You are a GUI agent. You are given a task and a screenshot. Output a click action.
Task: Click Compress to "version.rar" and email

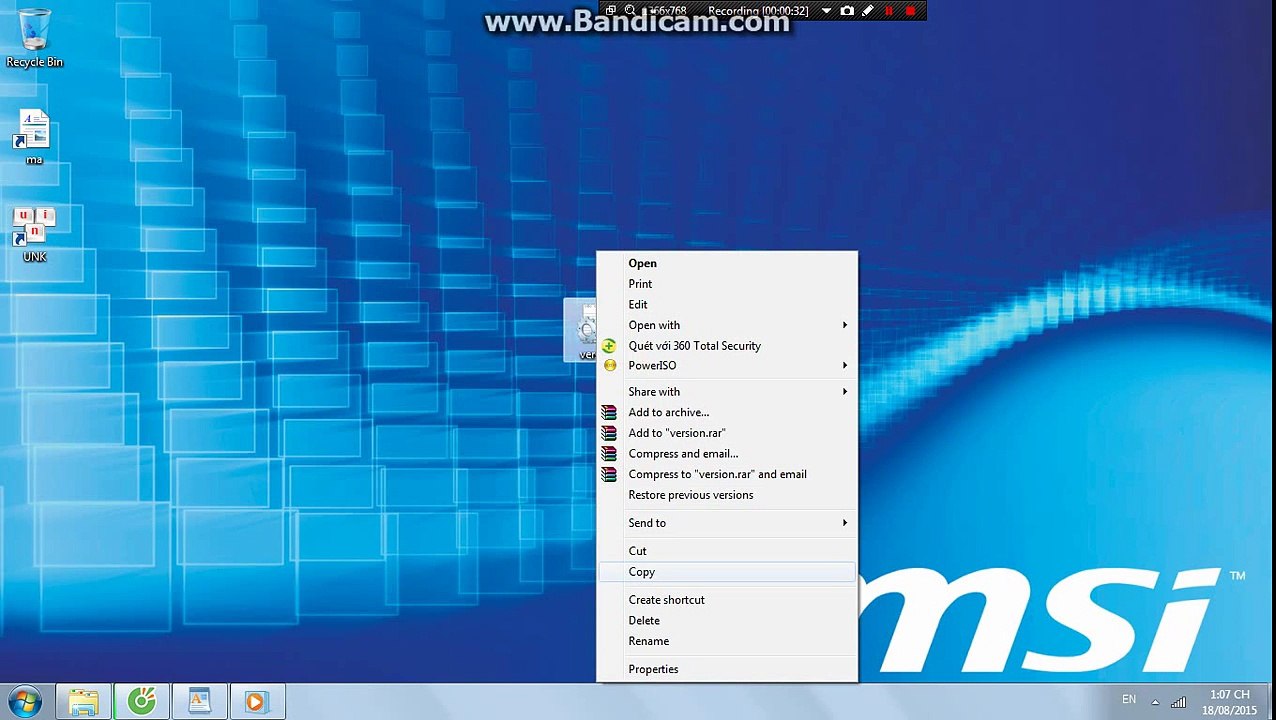point(727,475)
